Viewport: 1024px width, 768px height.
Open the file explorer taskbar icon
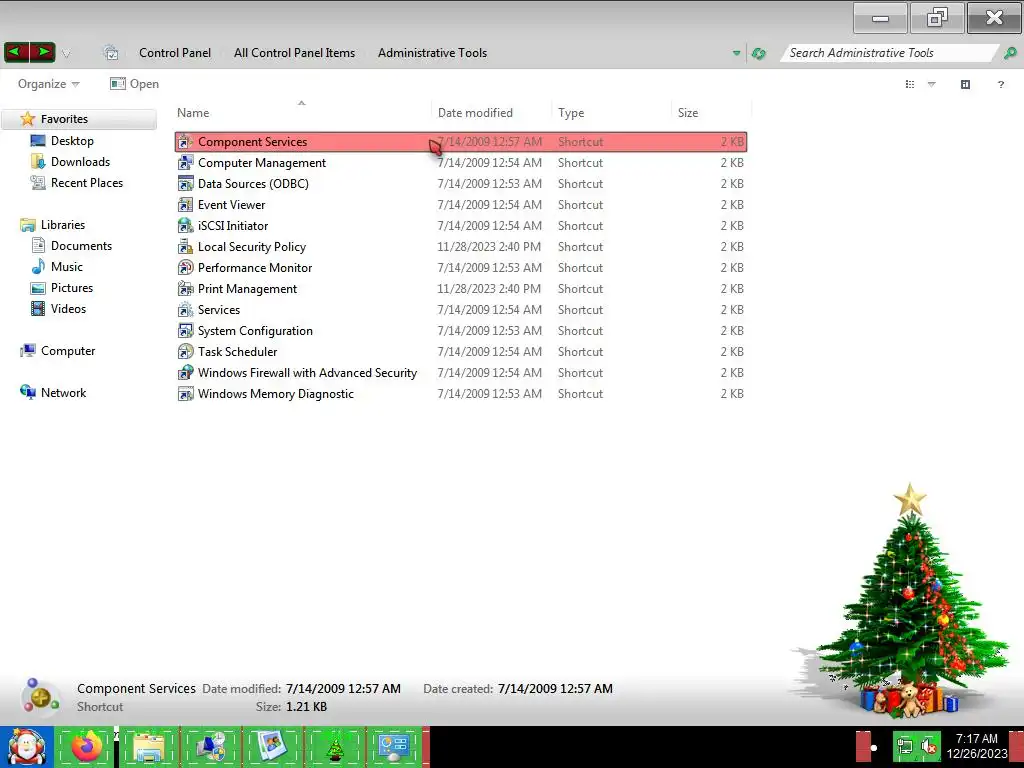pos(148,746)
